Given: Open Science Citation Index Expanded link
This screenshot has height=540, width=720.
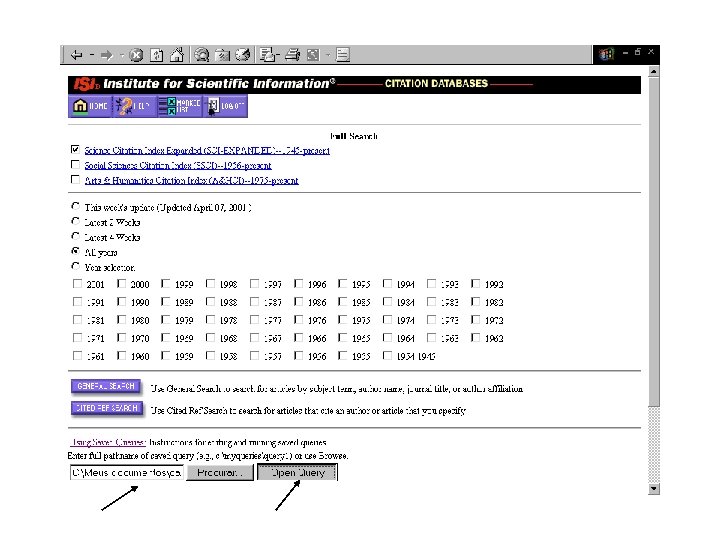Looking at the screenshot, I should click(x=207, y=151).
